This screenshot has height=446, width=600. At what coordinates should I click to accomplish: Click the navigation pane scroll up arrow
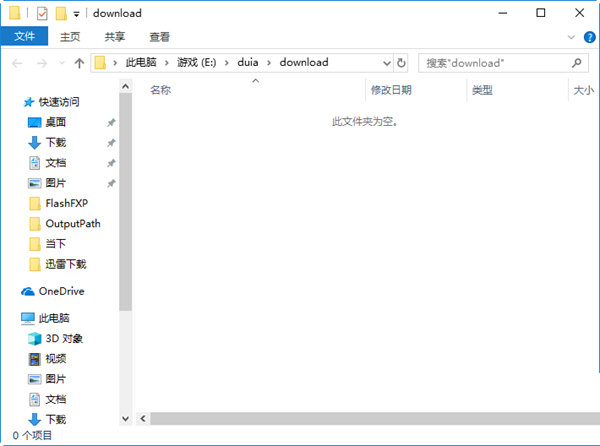point(126,87)
